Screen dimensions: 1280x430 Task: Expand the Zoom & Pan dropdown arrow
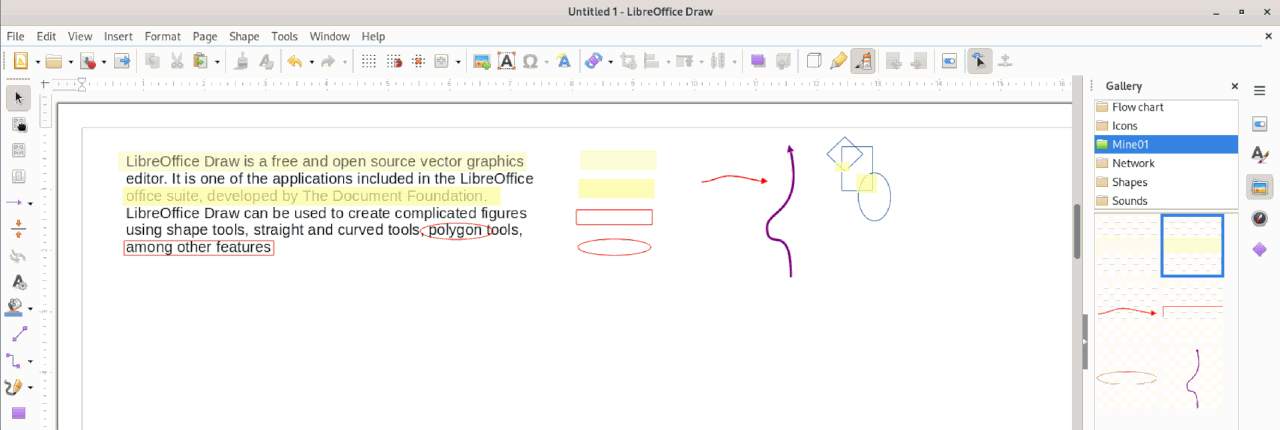[x=459, y=62]
